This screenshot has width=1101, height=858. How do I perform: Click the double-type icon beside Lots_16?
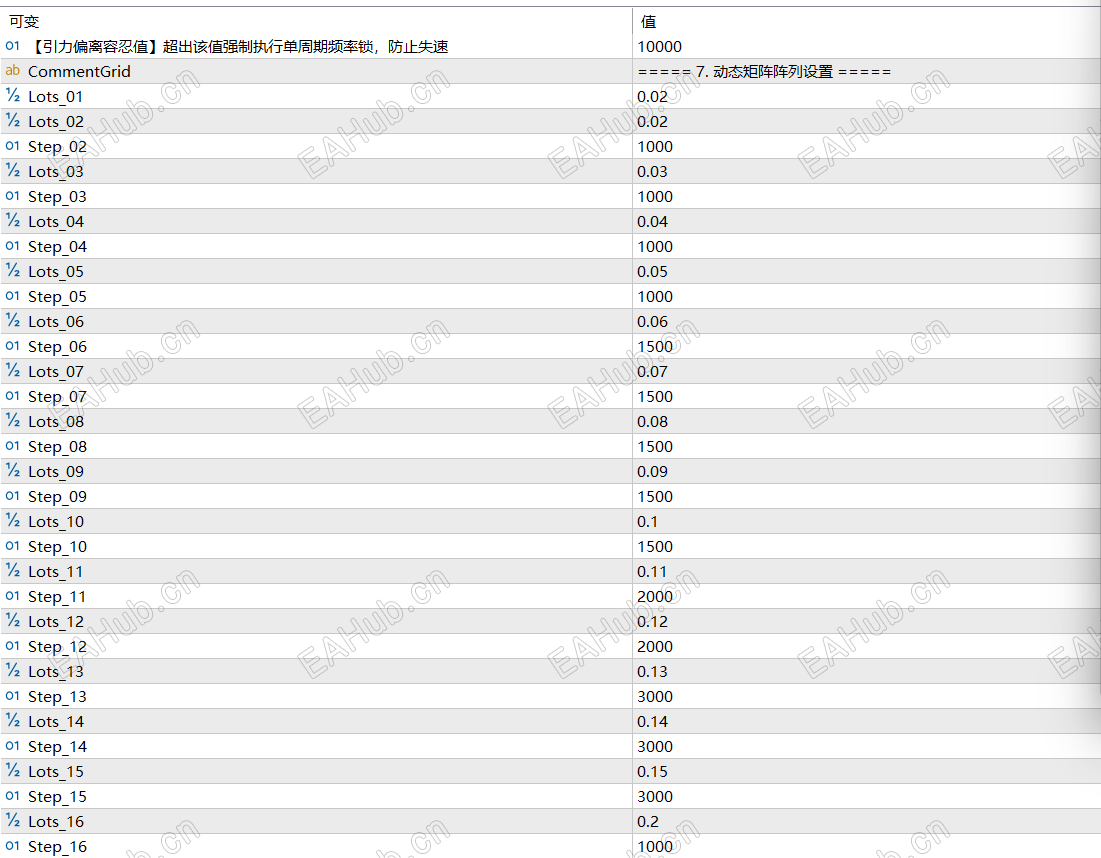click(13, 820)
